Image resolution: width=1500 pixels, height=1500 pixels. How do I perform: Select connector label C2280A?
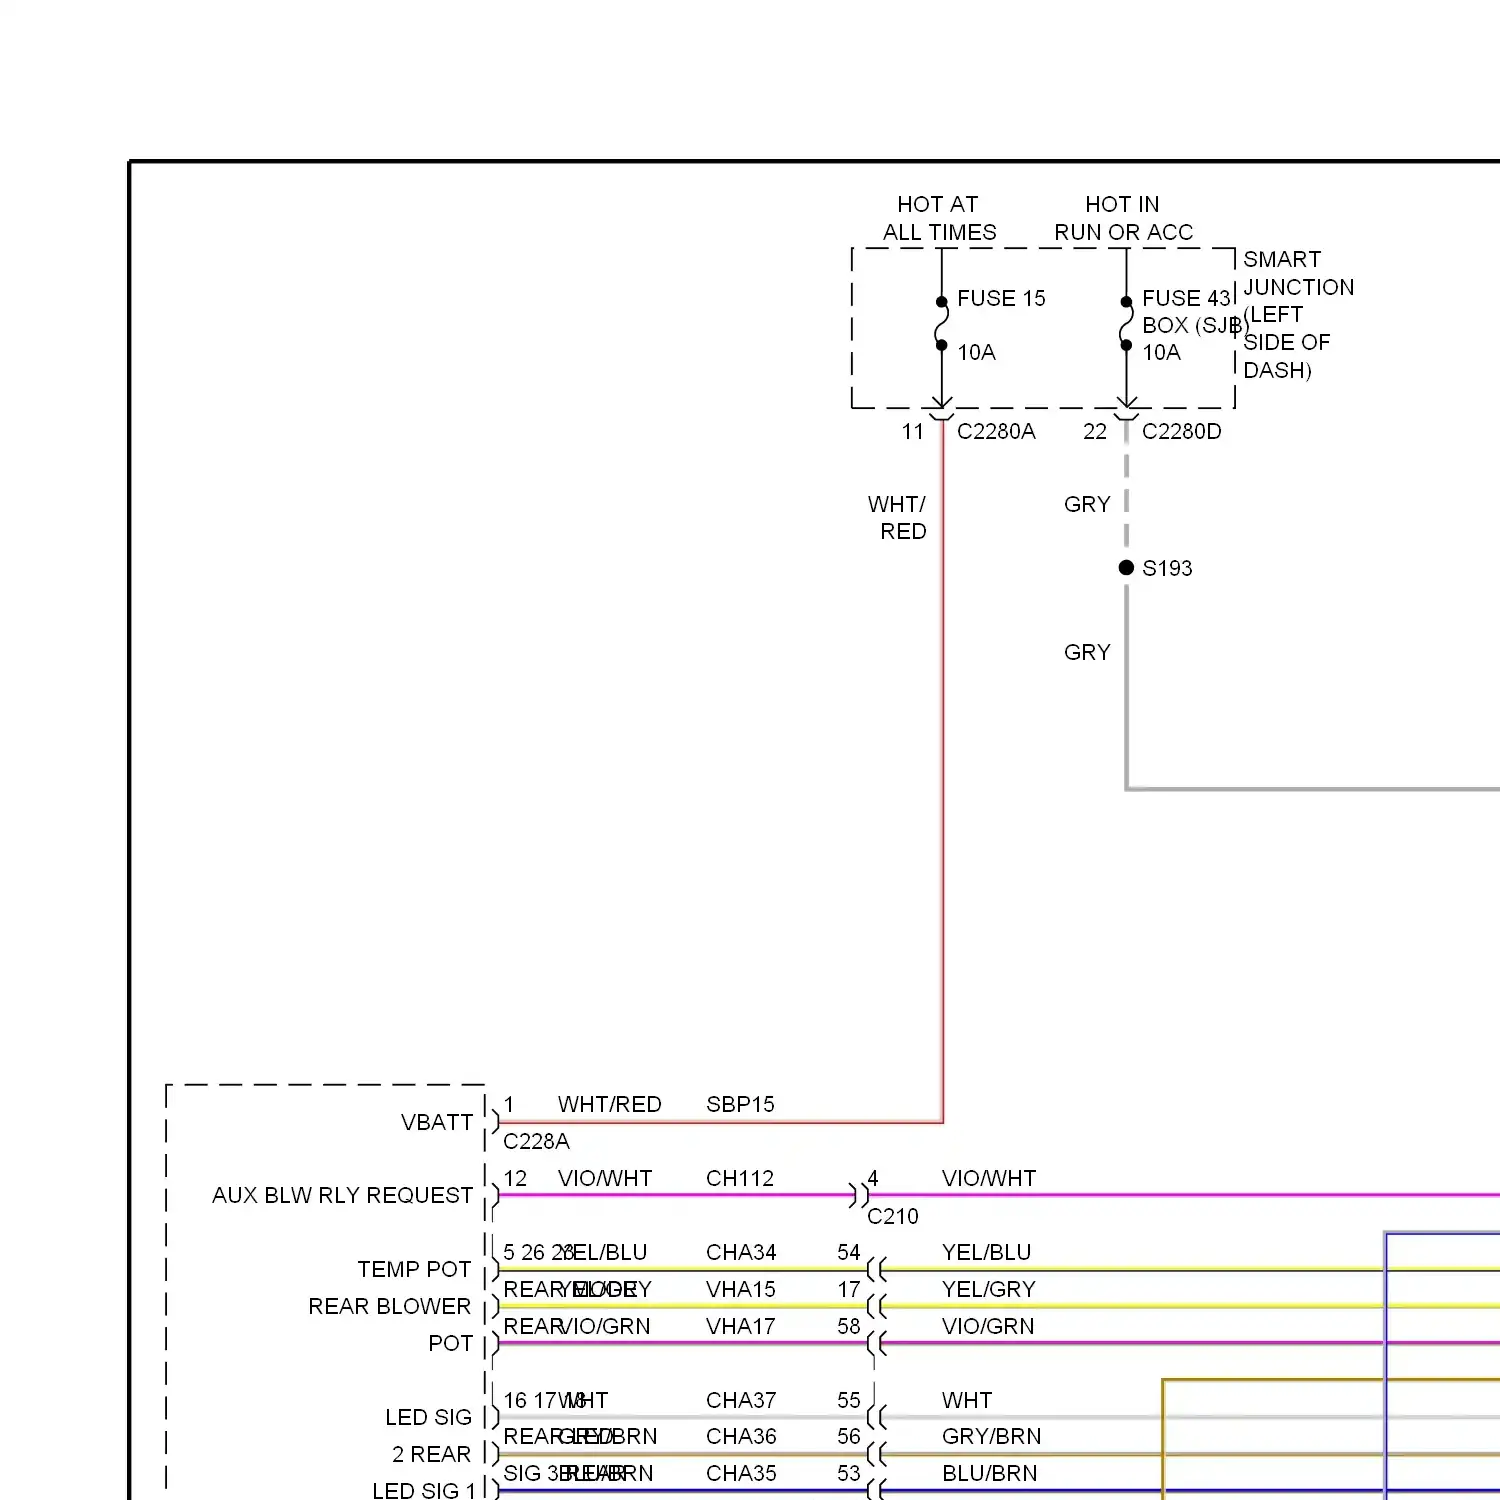(x=996, y=431)
